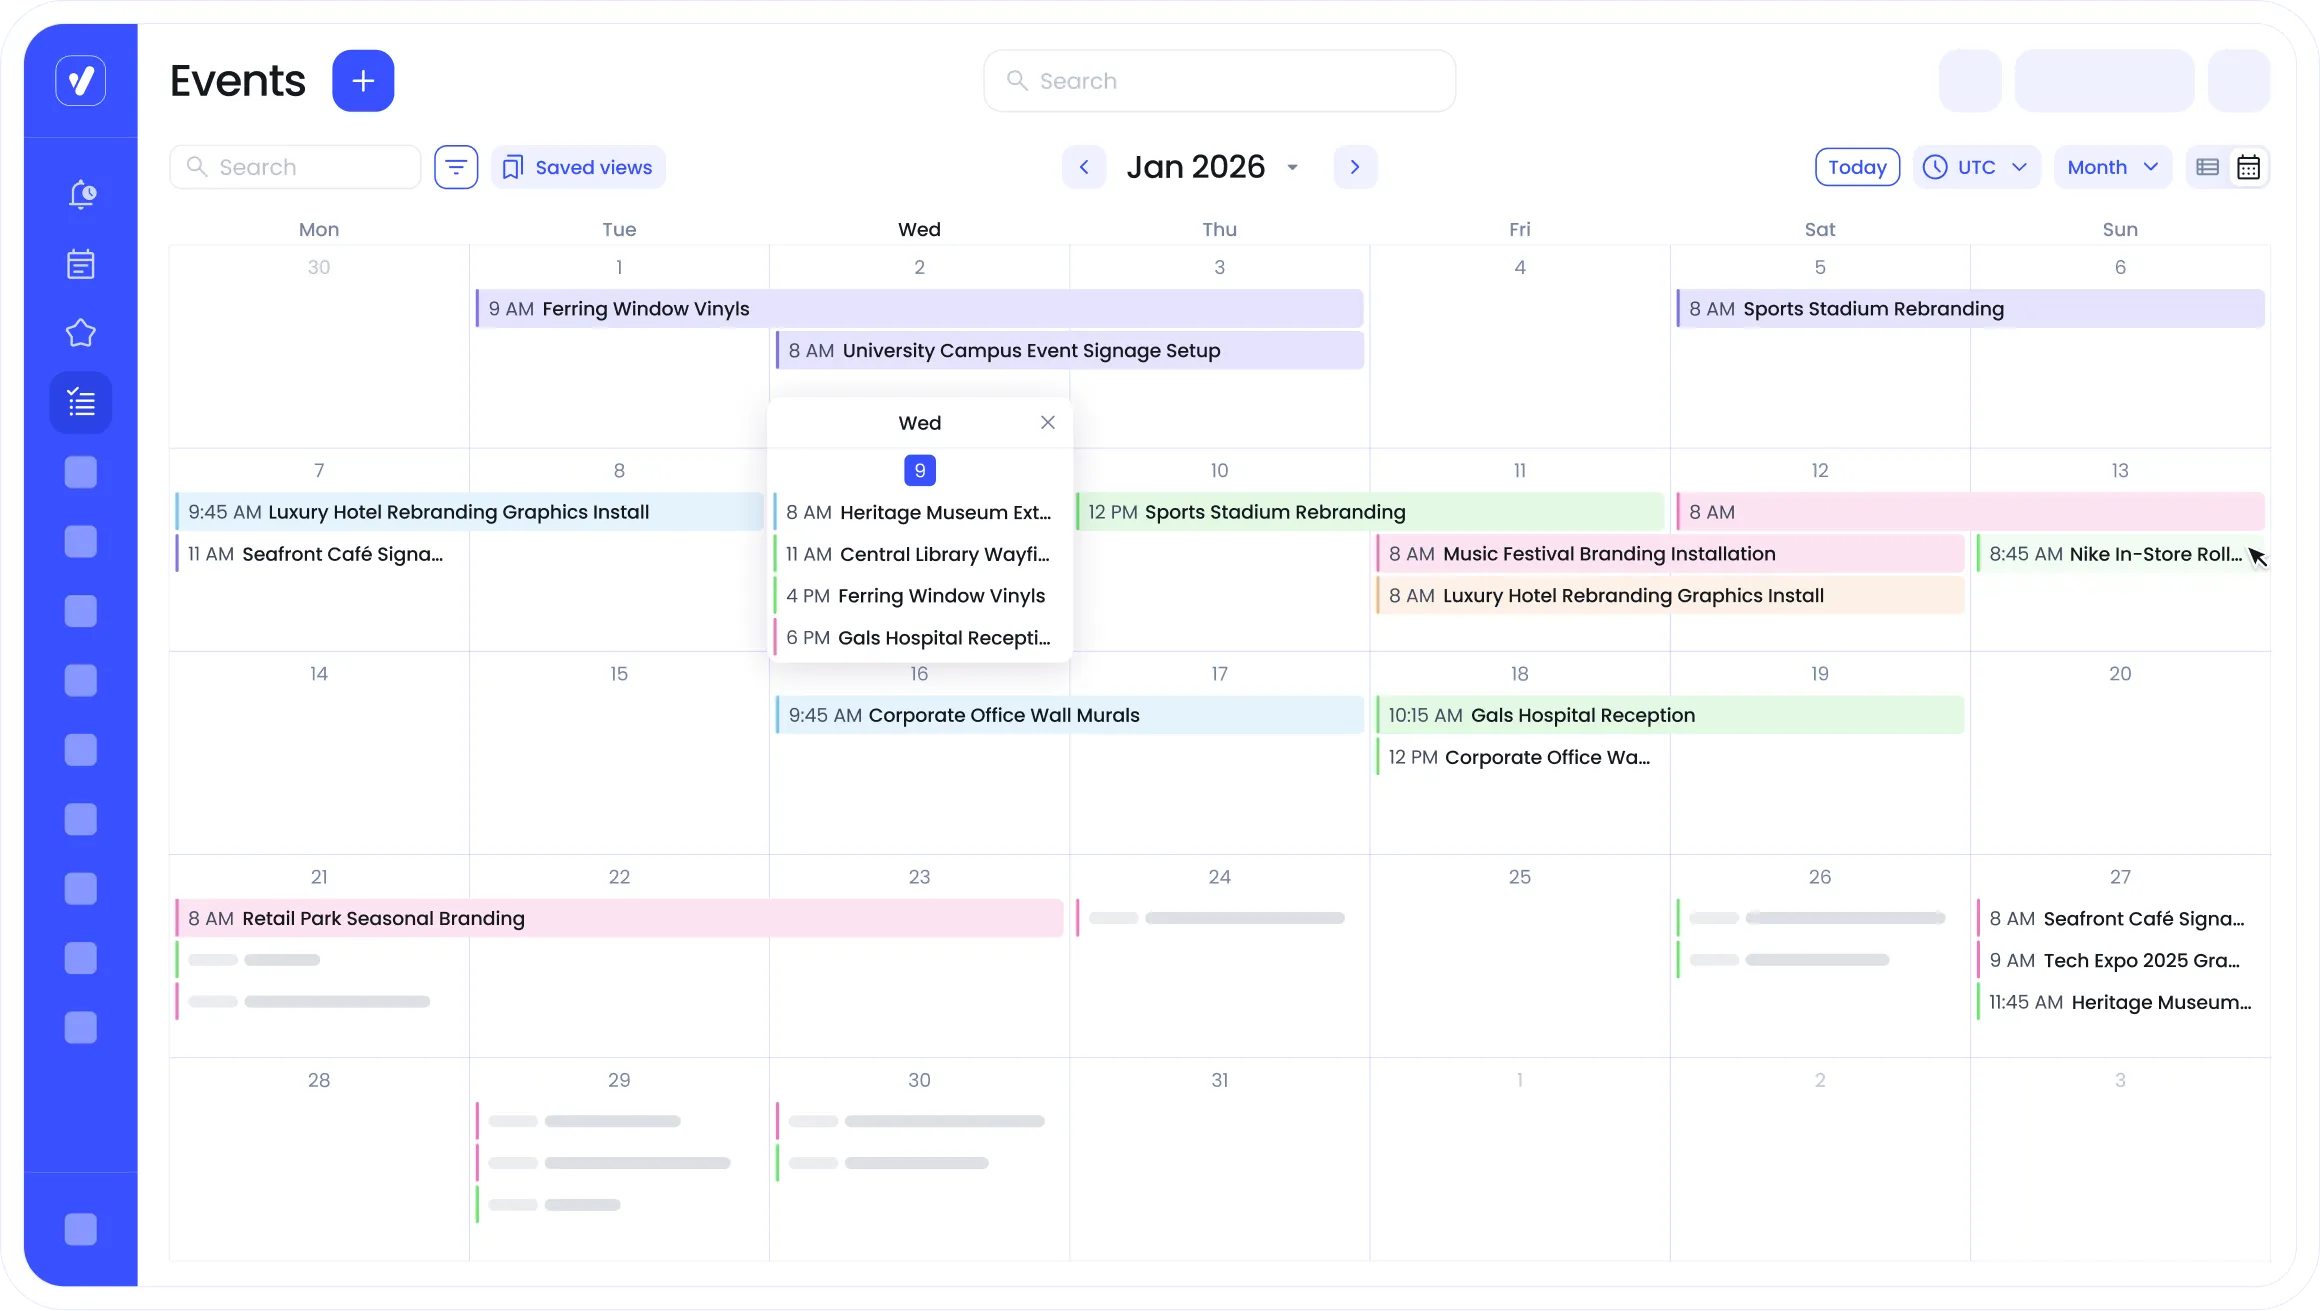Open the notifications bell icon in sidebar
The image size is (2320, 1311).
(x=81, y=194)
